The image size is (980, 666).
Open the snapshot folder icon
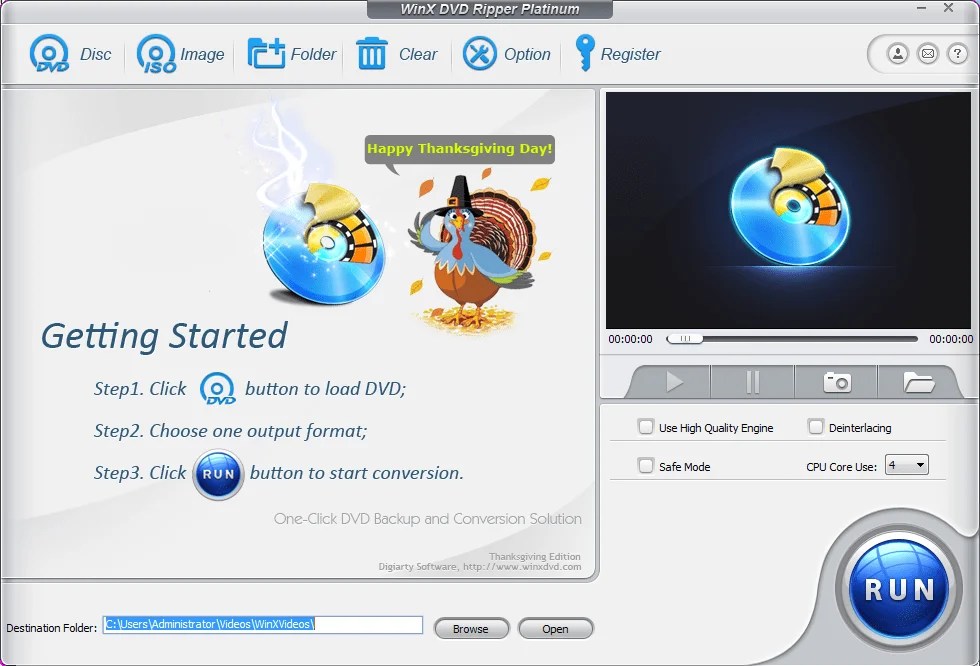(918, 382)
